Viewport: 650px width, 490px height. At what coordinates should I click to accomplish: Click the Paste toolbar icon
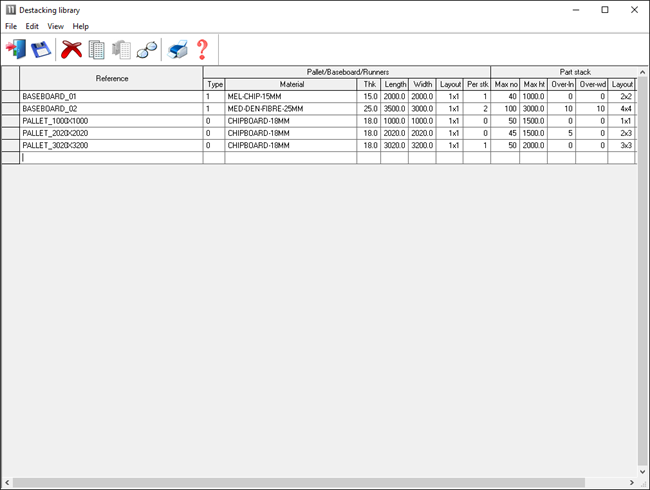(x=122, y=49)
